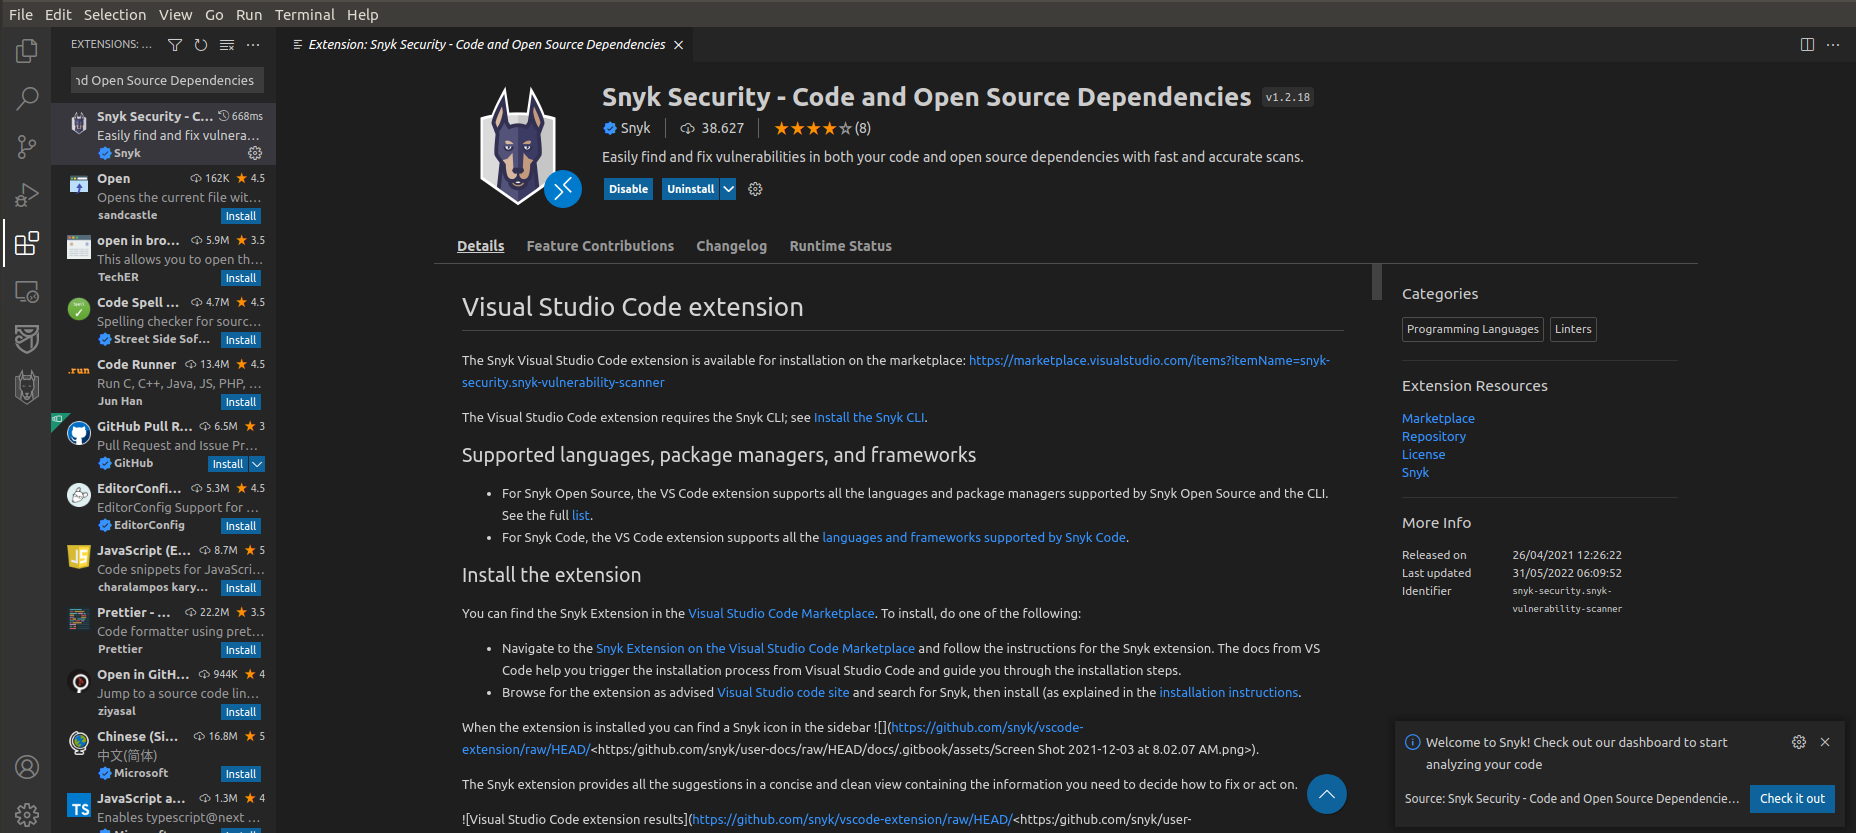The width and height of the screenshot is (1856, 833).
Task: Switch to the Runtime Status tab
Action: tap(840, 246)
